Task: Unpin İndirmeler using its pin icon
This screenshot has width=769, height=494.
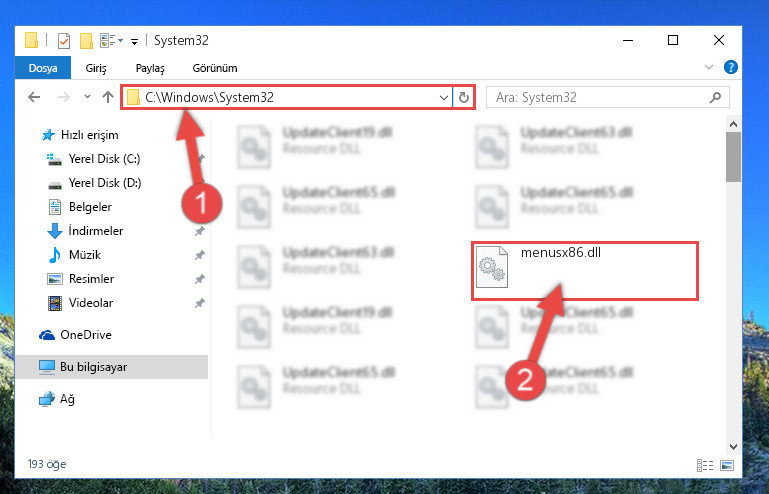Action: (x=200, y=231)
